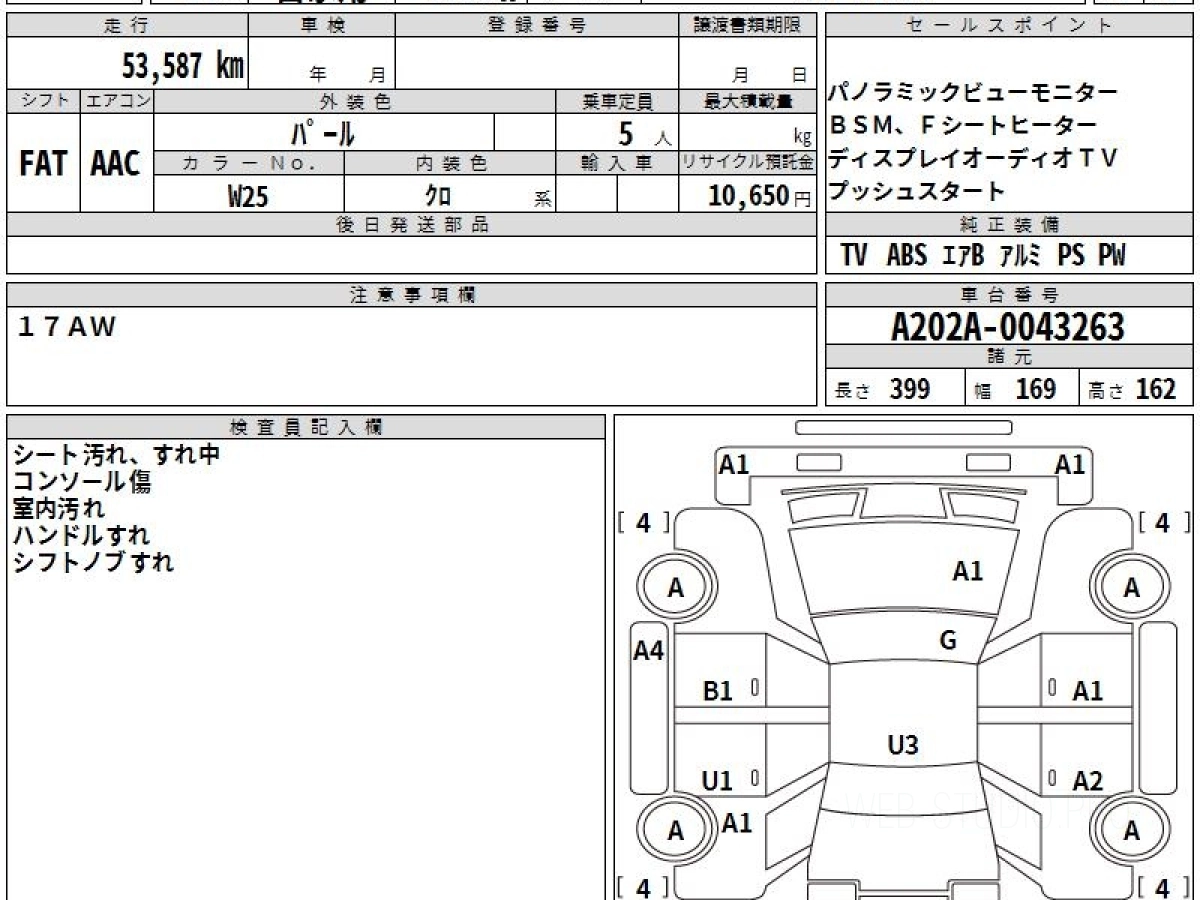The width and height of the screenshot is (1200, 900).
Task: Select the 注意事項欄 header
Action: tap(412, 295)
